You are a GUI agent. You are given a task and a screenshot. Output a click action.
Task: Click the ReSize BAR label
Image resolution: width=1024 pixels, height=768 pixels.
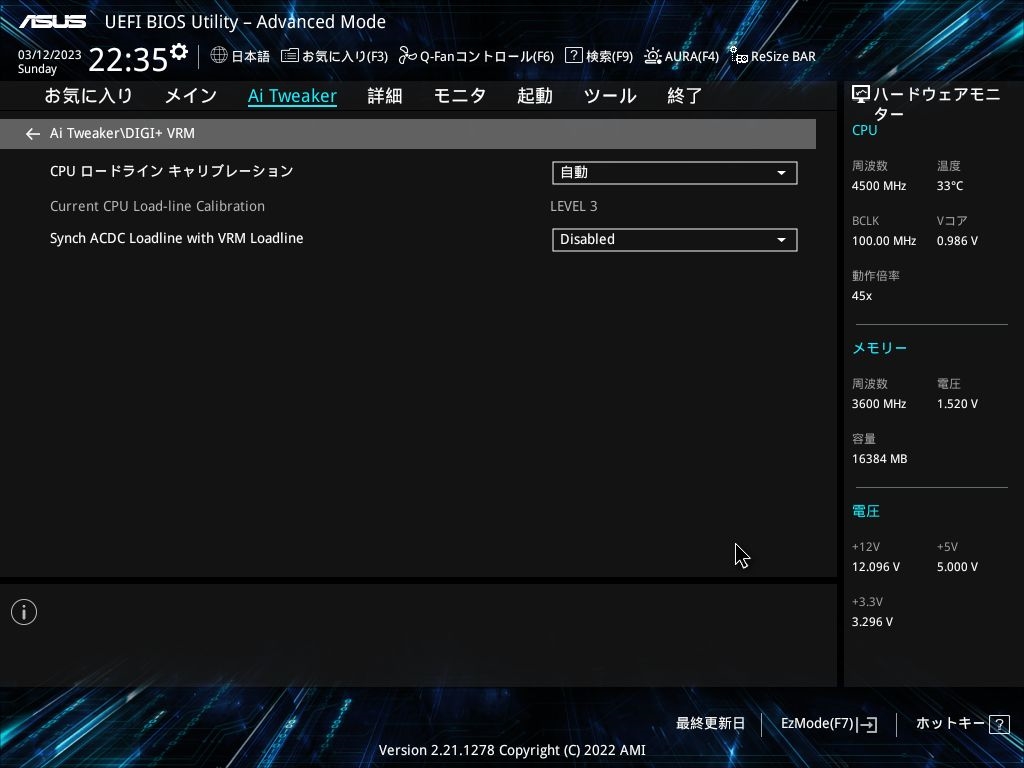783,56
